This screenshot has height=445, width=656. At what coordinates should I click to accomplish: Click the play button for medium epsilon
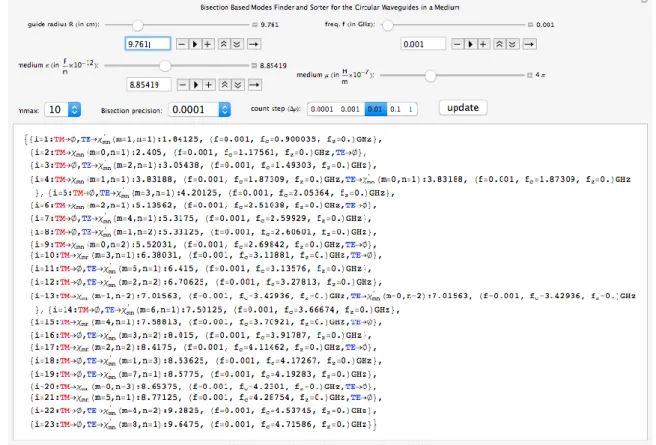195,85
